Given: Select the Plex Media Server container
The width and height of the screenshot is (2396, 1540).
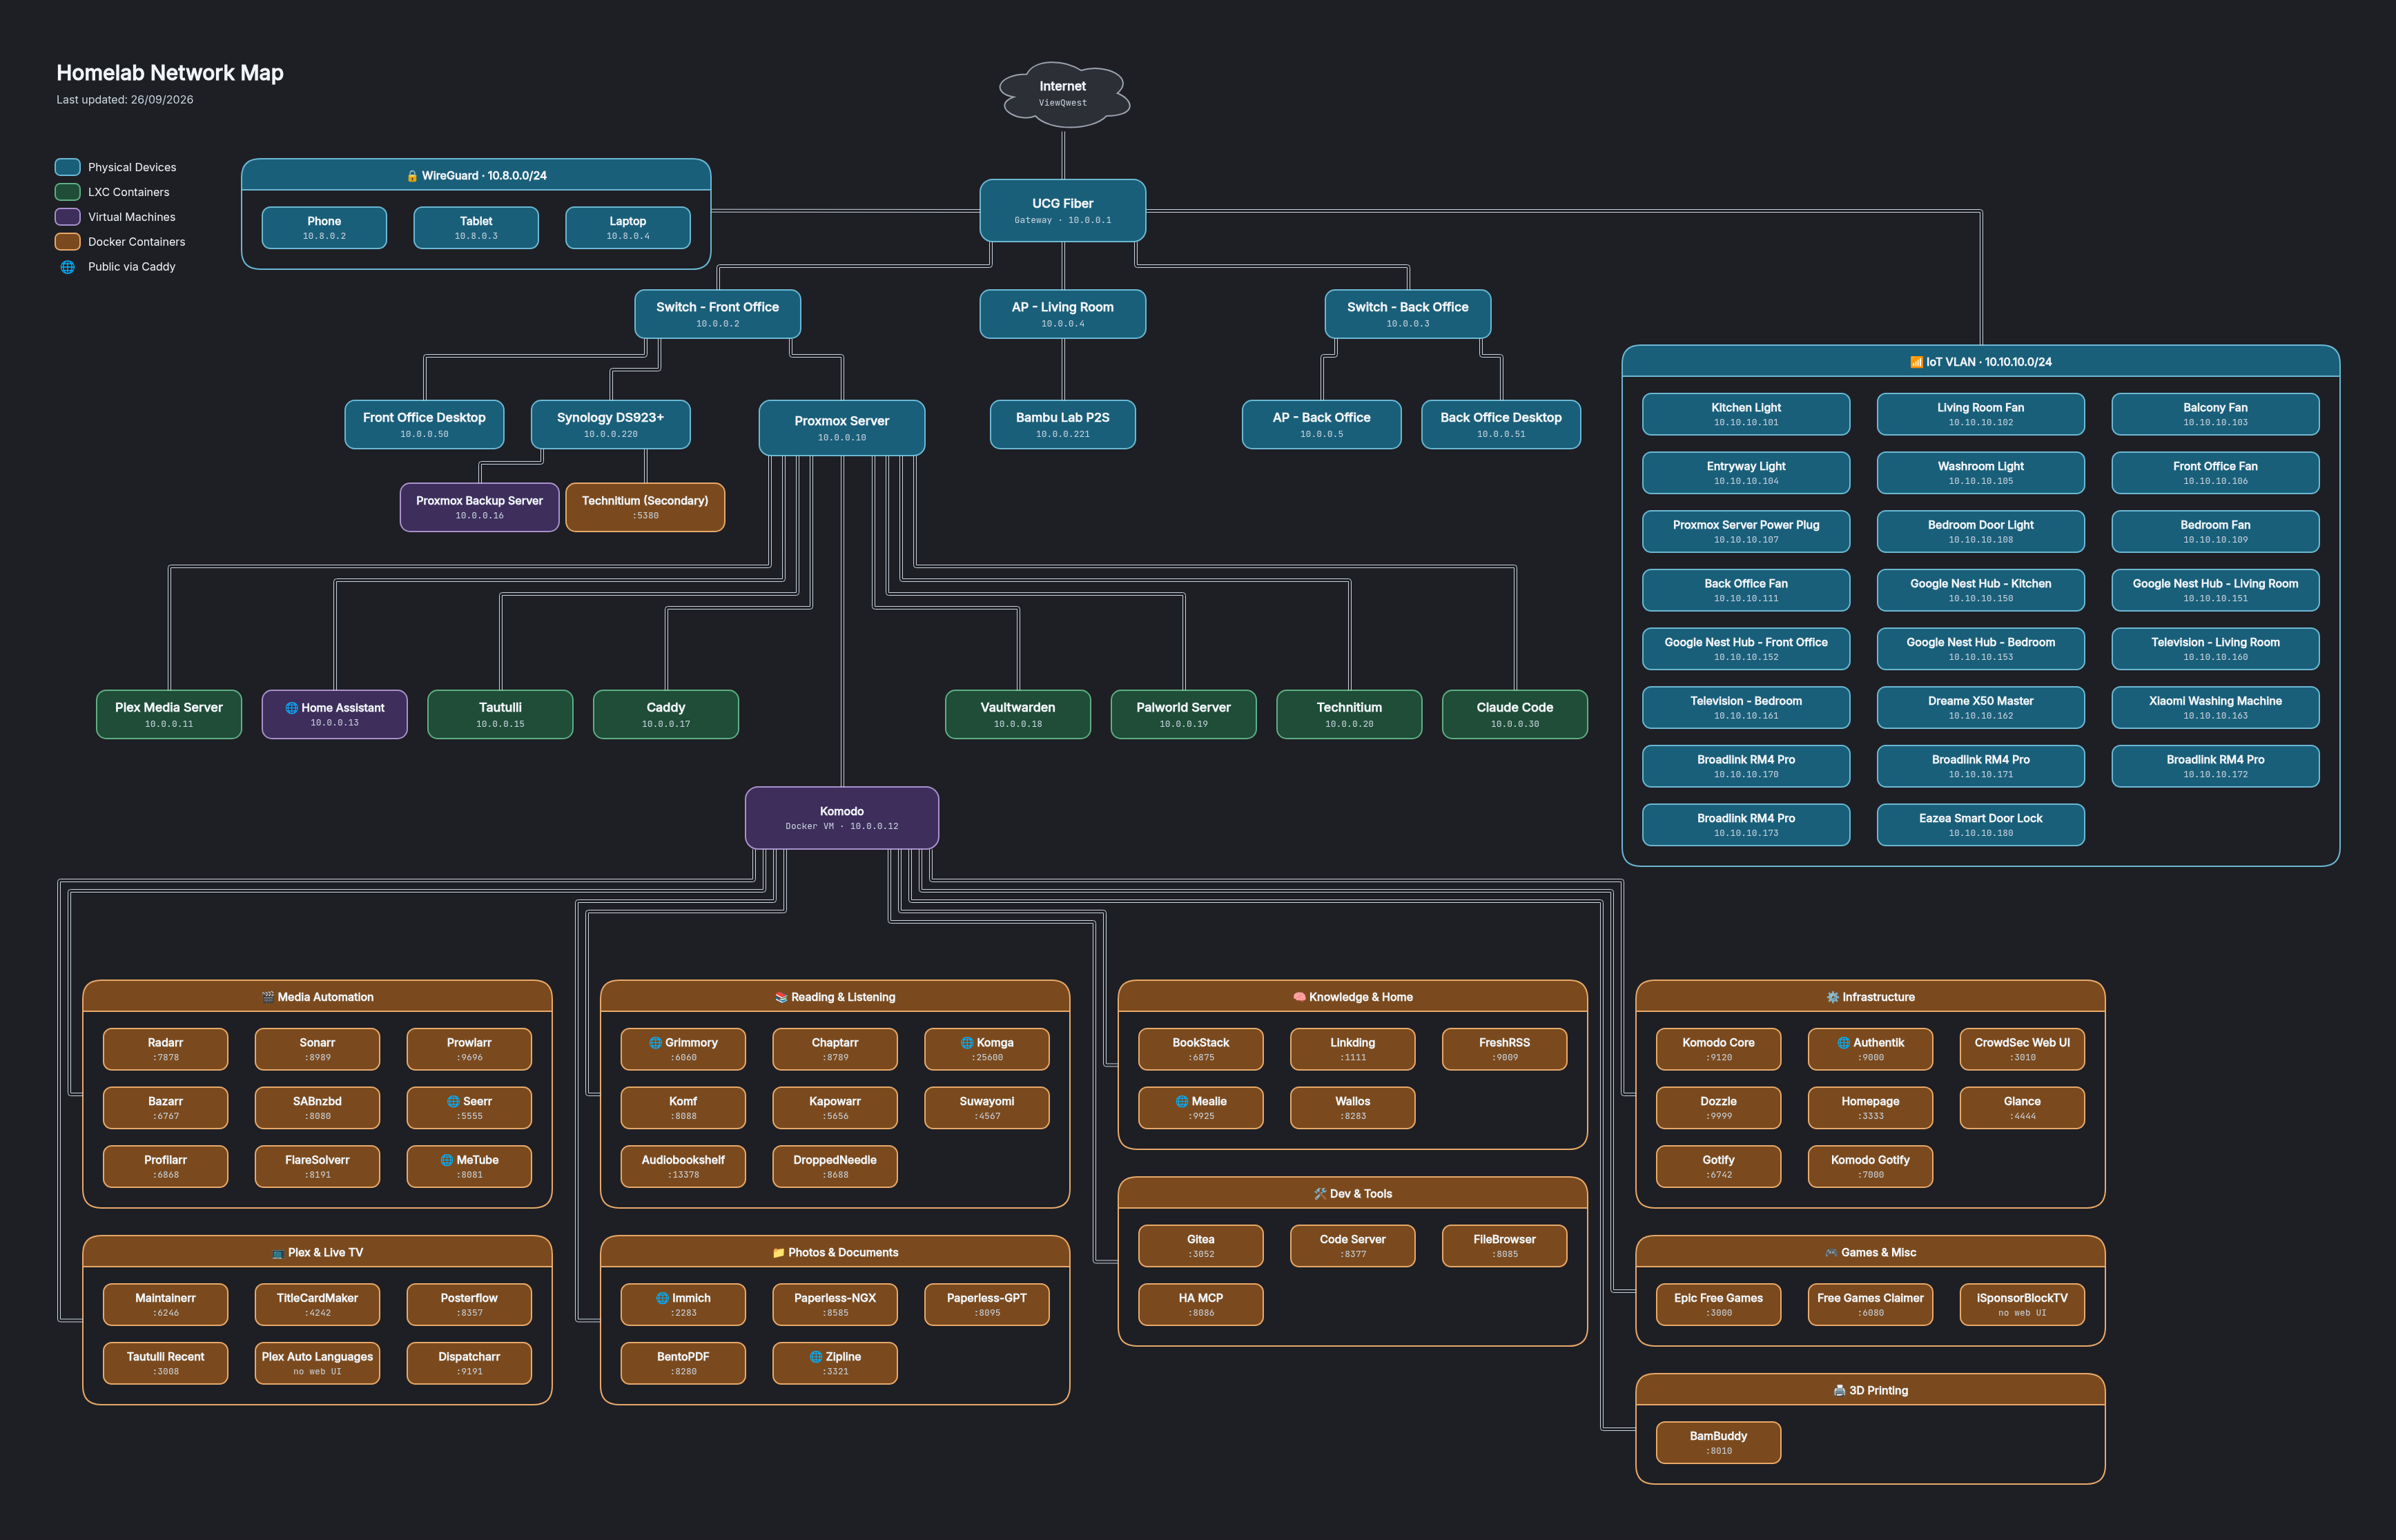Looking at the screenshot, I should click(x=169, y=714).
